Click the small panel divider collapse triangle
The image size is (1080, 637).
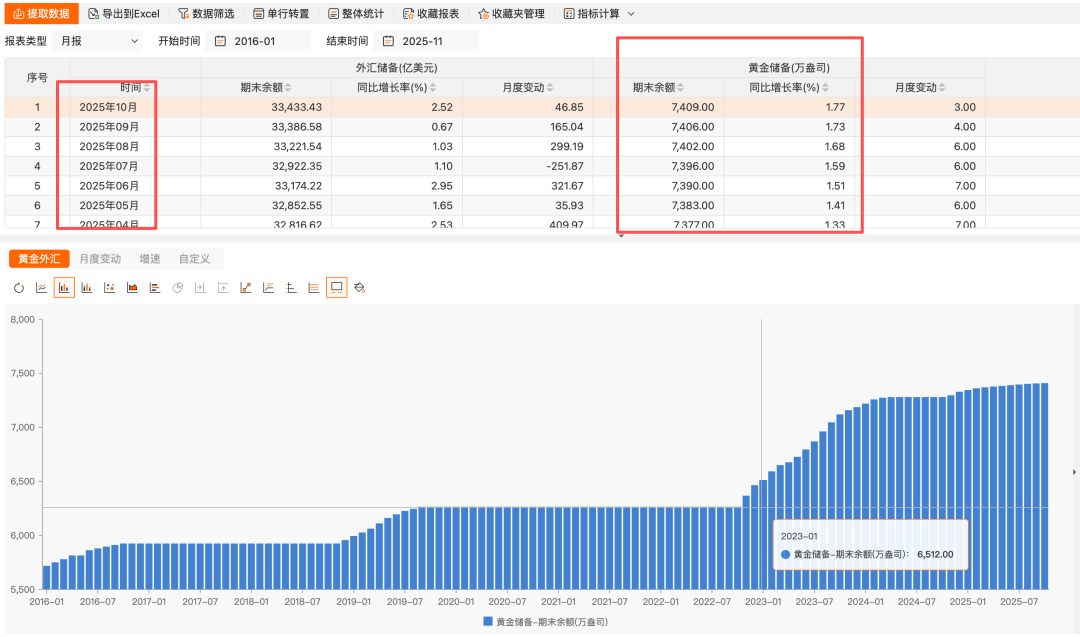click(621, 236)
